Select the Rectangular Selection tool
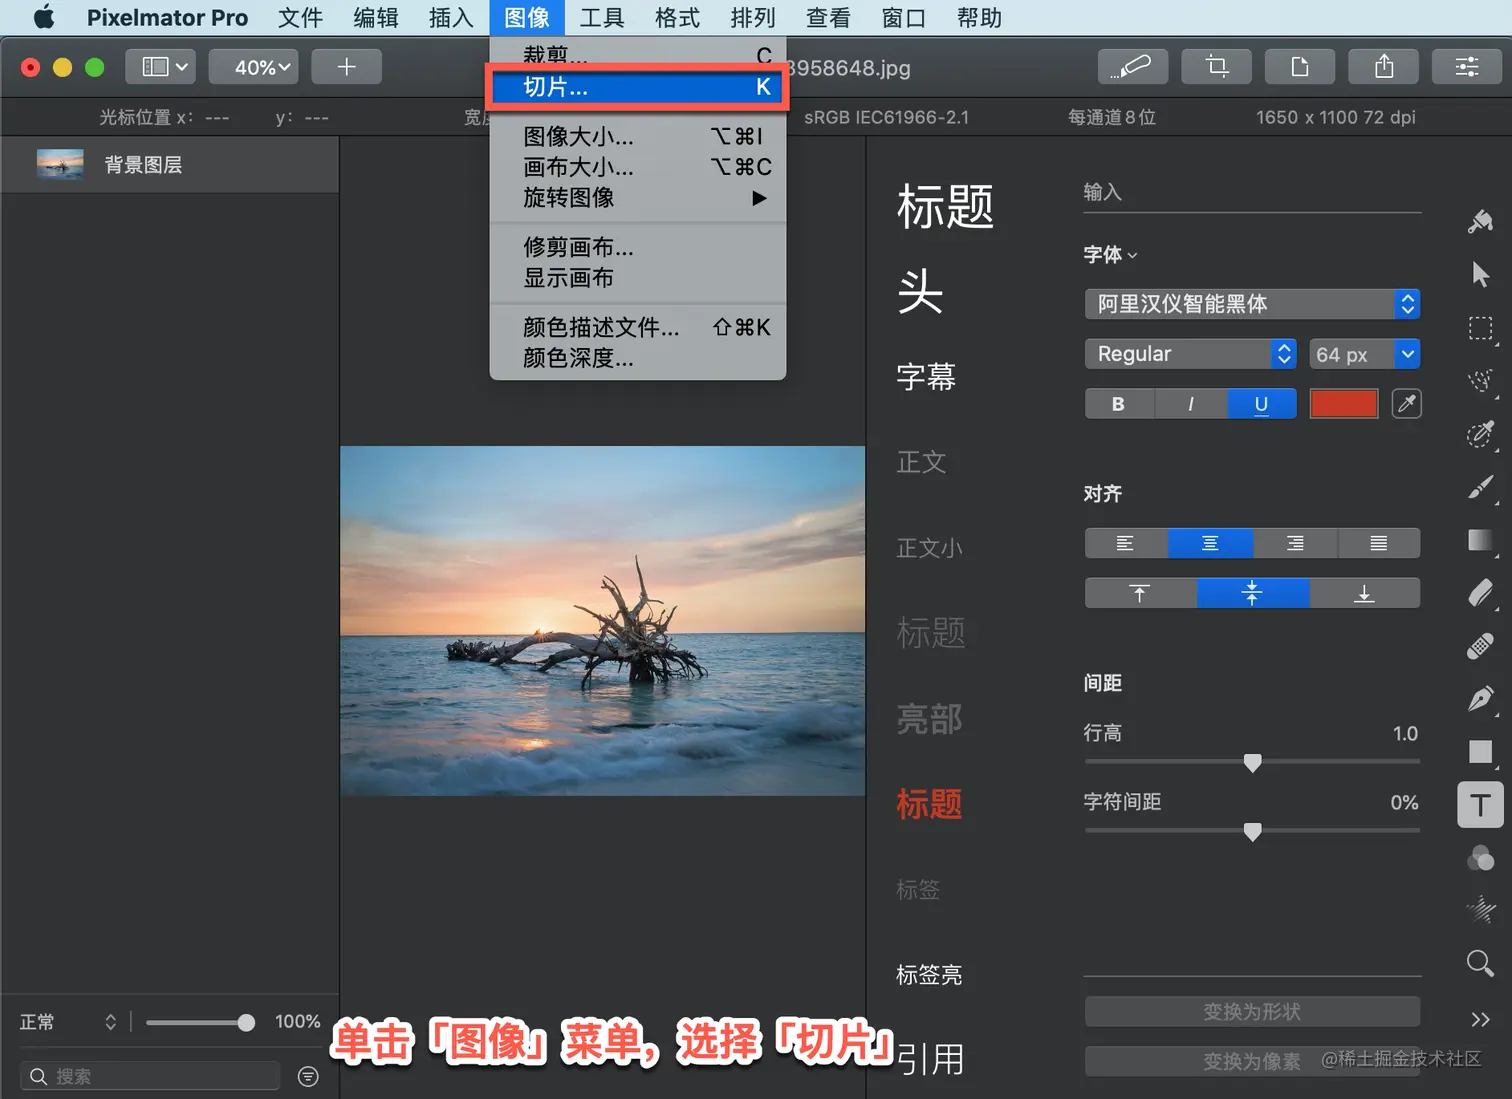Screen dimensions: 1512x1099 1481,329
